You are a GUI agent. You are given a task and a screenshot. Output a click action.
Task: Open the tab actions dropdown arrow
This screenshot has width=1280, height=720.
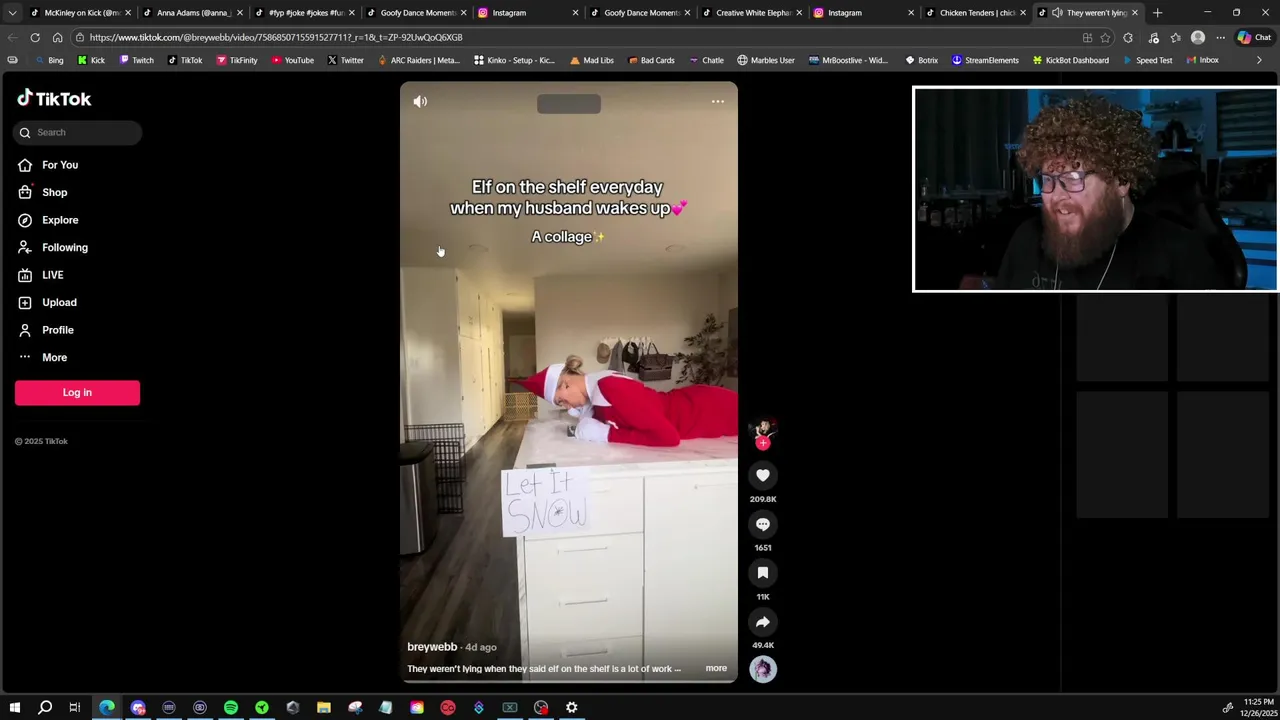tap(12, 13)
